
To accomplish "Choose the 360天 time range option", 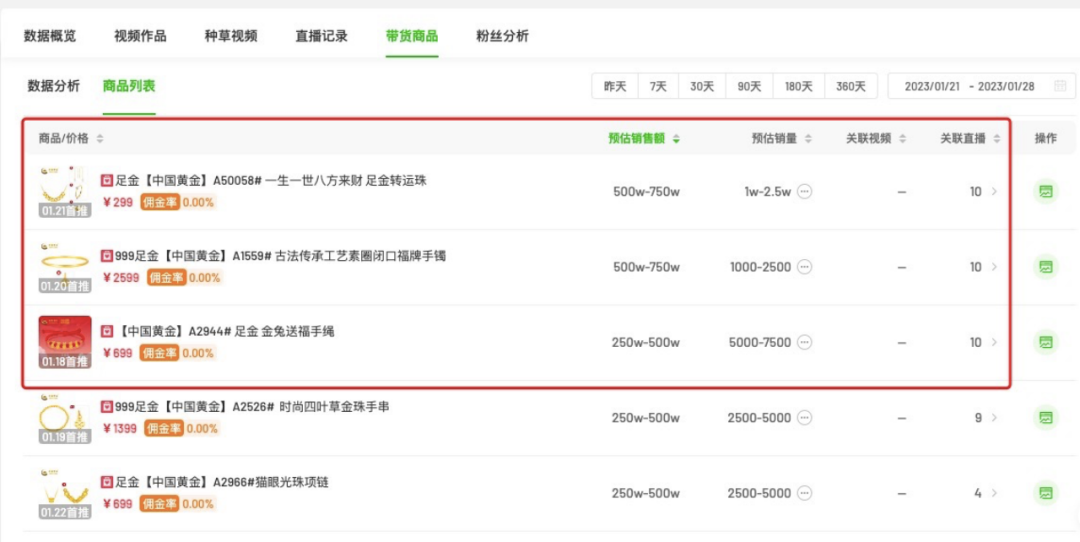I will click(x=851, y=87).
